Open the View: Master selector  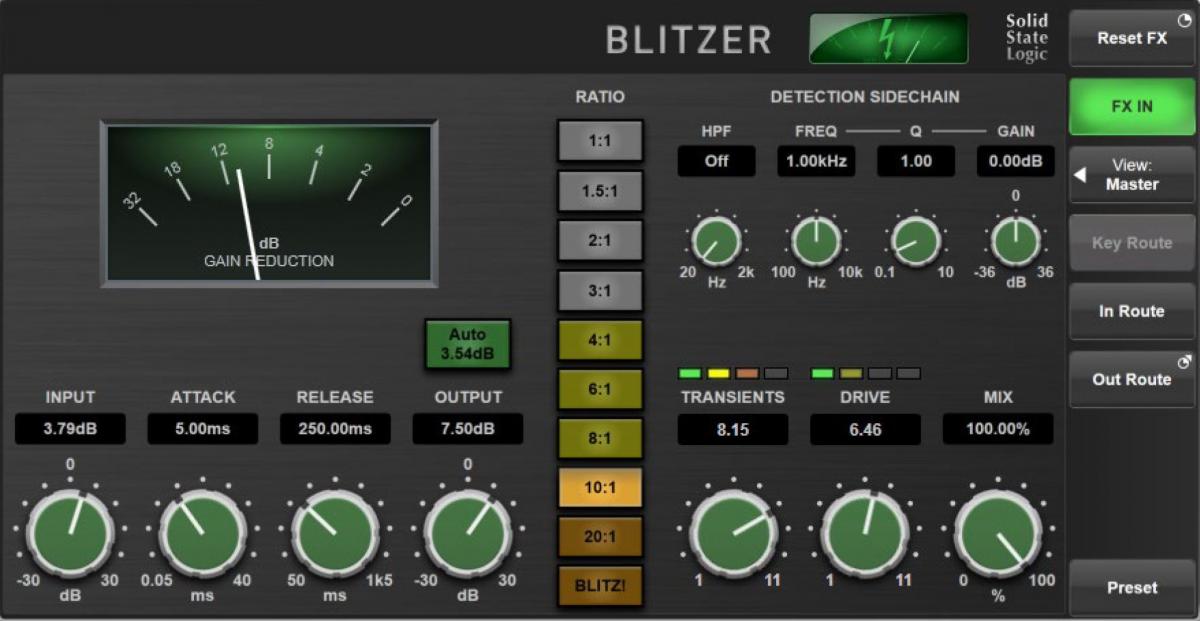pyautogui.click(x=1131, y=175)
